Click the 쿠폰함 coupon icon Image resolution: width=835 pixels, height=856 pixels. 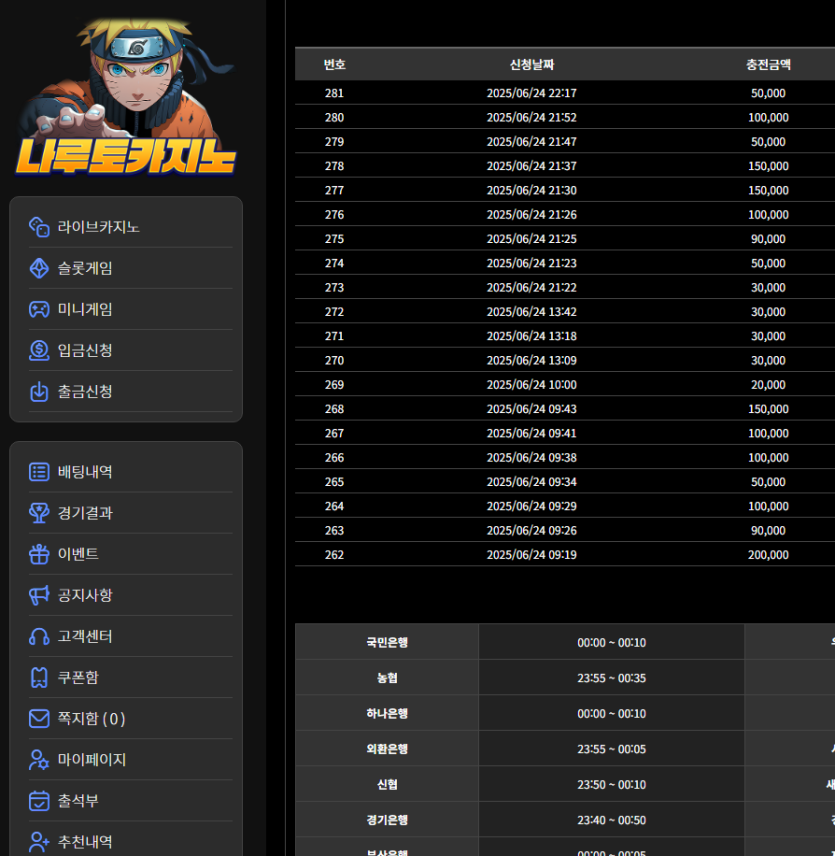(39, 677)
